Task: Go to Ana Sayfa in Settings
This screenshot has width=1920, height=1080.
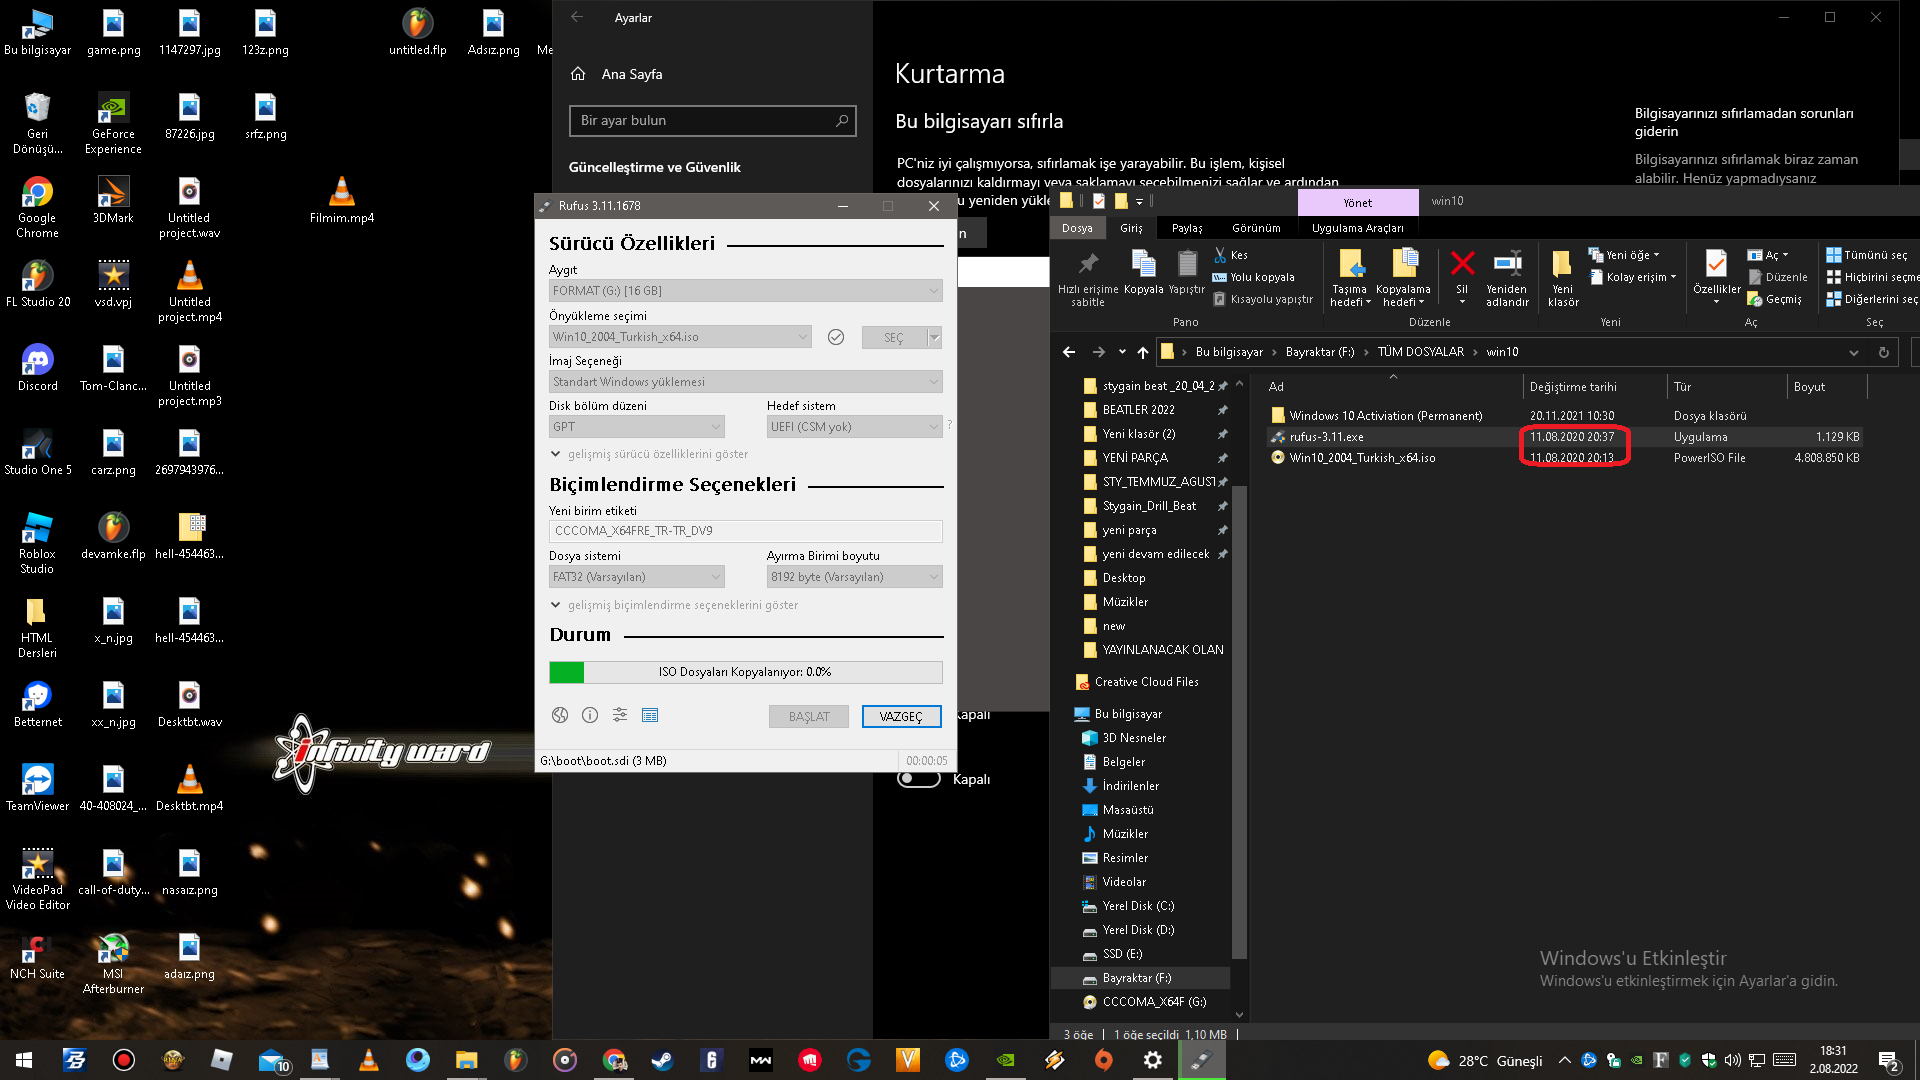Action: point(631,74)
